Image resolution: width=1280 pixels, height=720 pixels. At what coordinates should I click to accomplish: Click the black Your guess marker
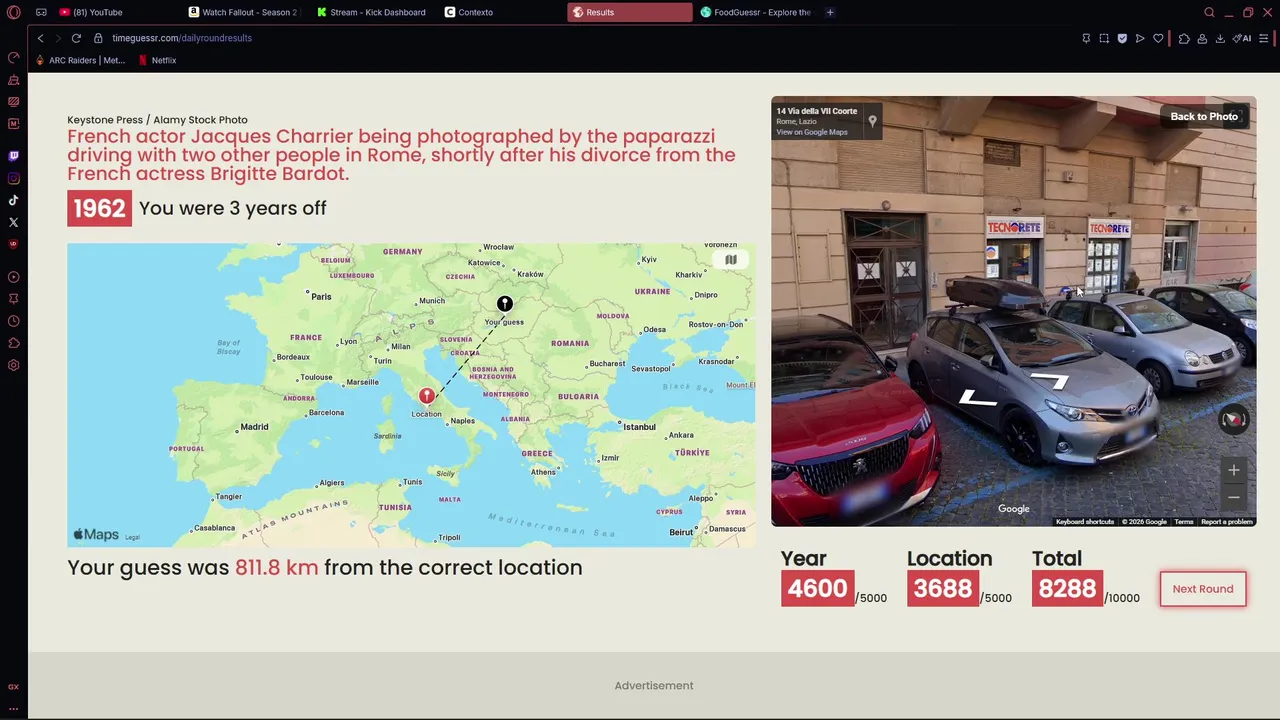[x=505, y=304]
